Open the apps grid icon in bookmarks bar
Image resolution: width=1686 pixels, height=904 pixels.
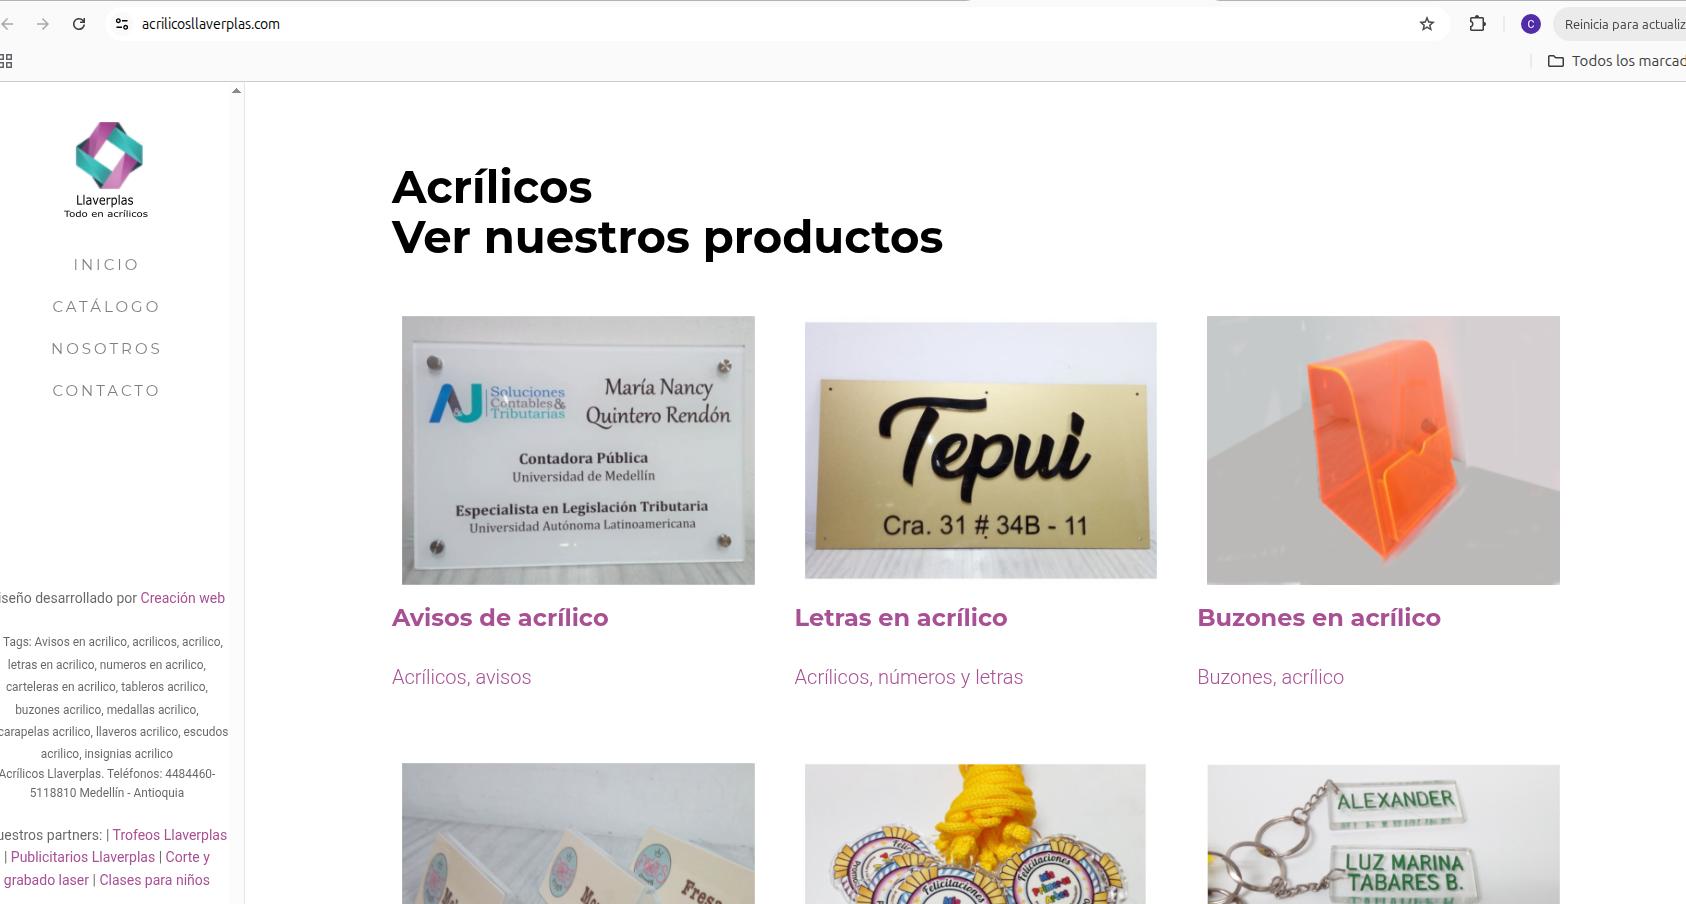(x=6, y=61)
